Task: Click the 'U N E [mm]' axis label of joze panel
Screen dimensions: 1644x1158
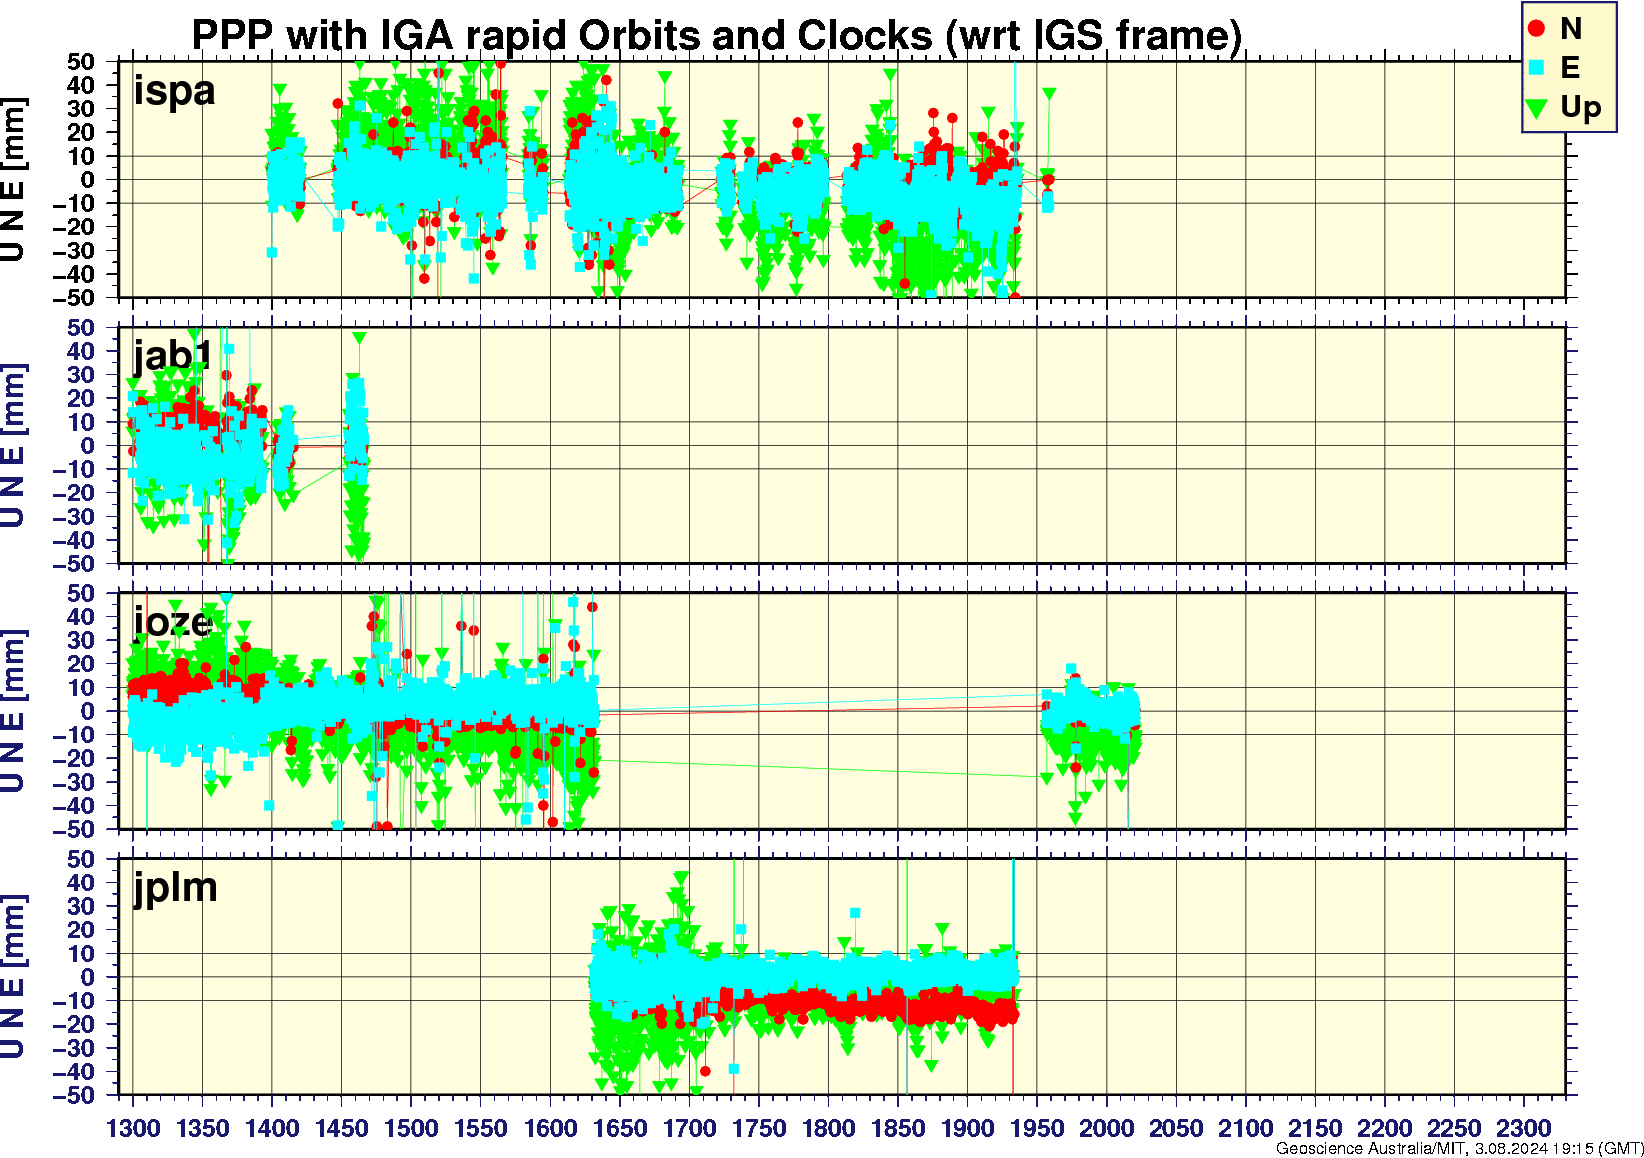Action: pos(13,712)
